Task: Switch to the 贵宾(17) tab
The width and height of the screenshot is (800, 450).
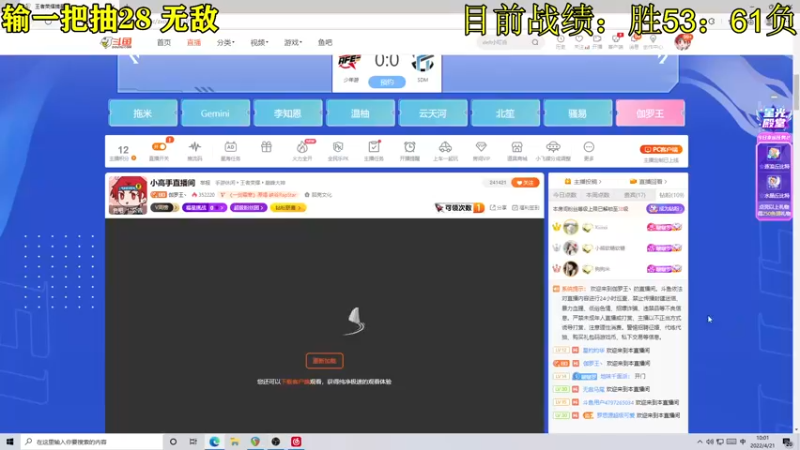Action: 635,195
